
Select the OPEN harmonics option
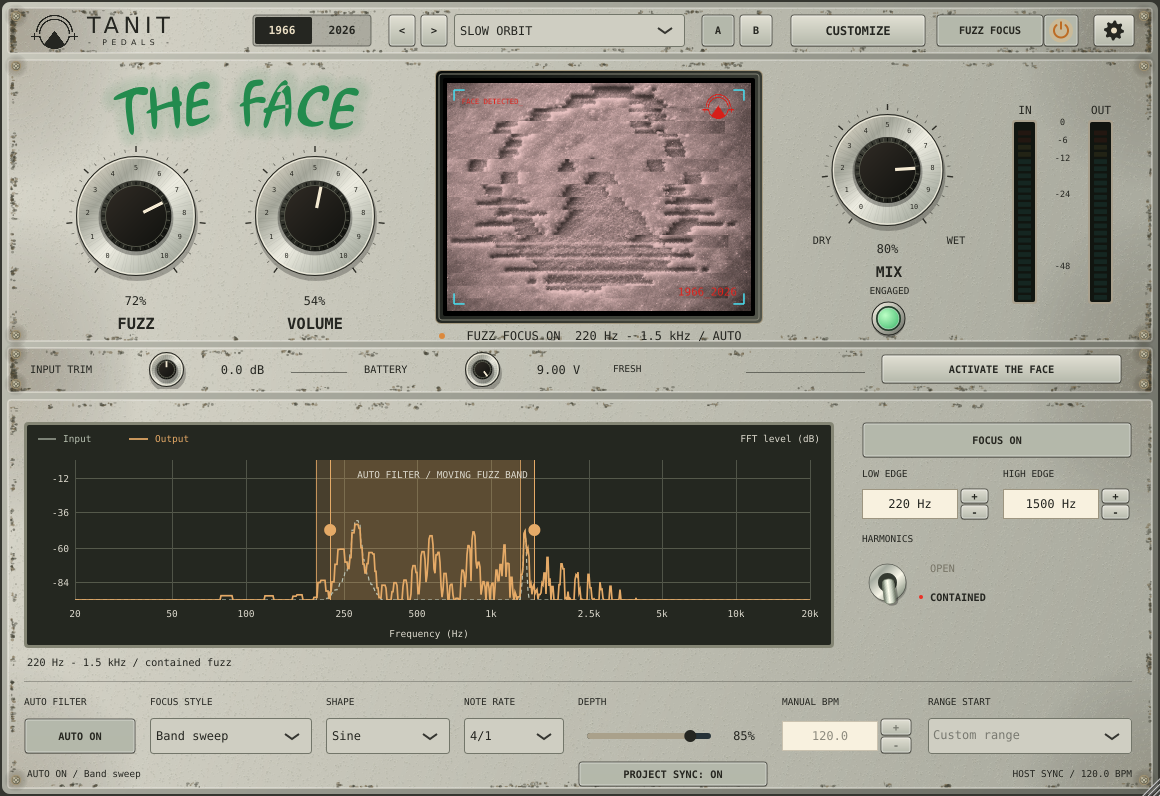tap(942, 568)
